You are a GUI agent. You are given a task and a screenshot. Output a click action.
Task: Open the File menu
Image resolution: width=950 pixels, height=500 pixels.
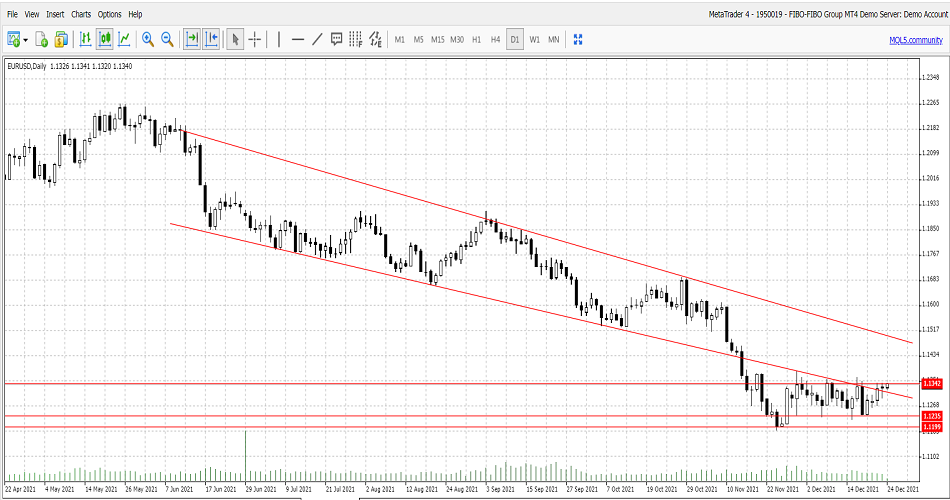(12, 14)
